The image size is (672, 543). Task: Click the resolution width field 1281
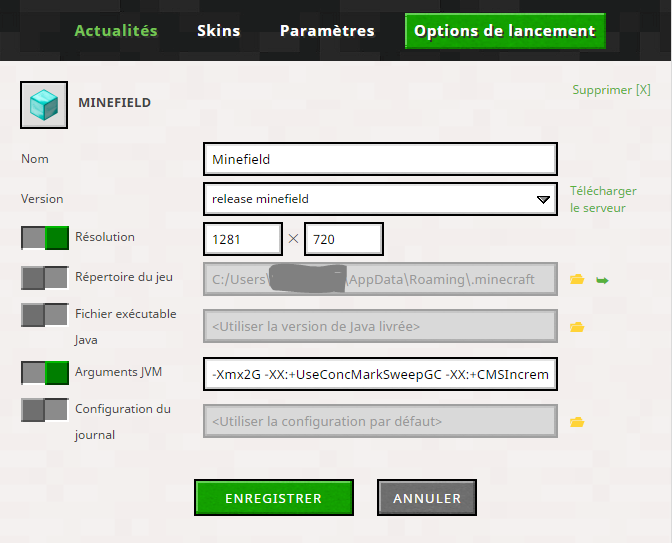pos(243,239)
